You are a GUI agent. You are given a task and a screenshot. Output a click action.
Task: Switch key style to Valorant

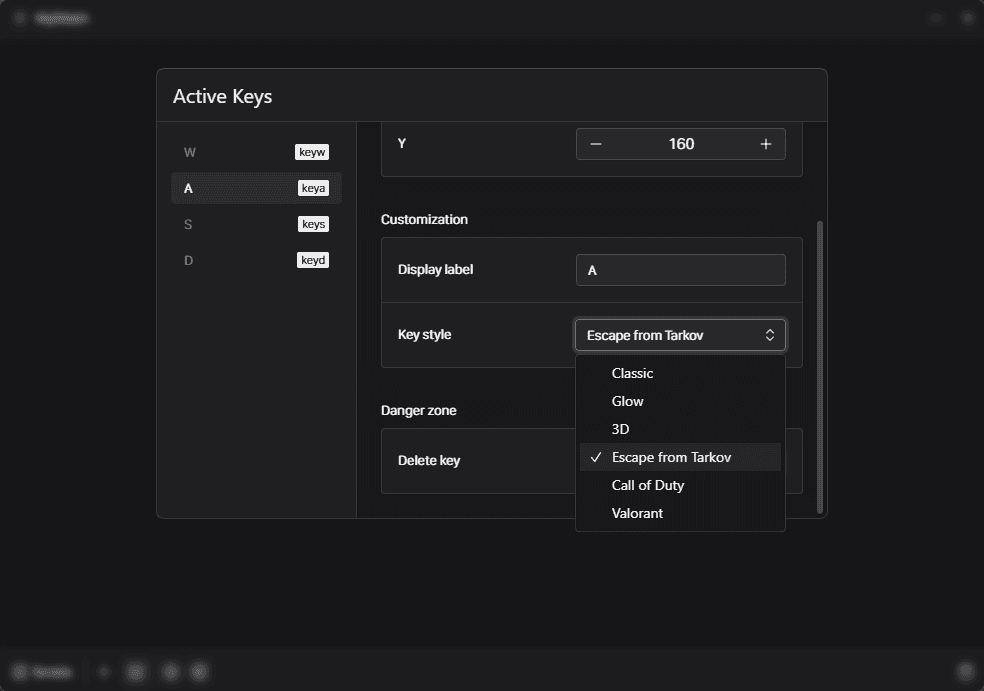(x=637, y=513)
